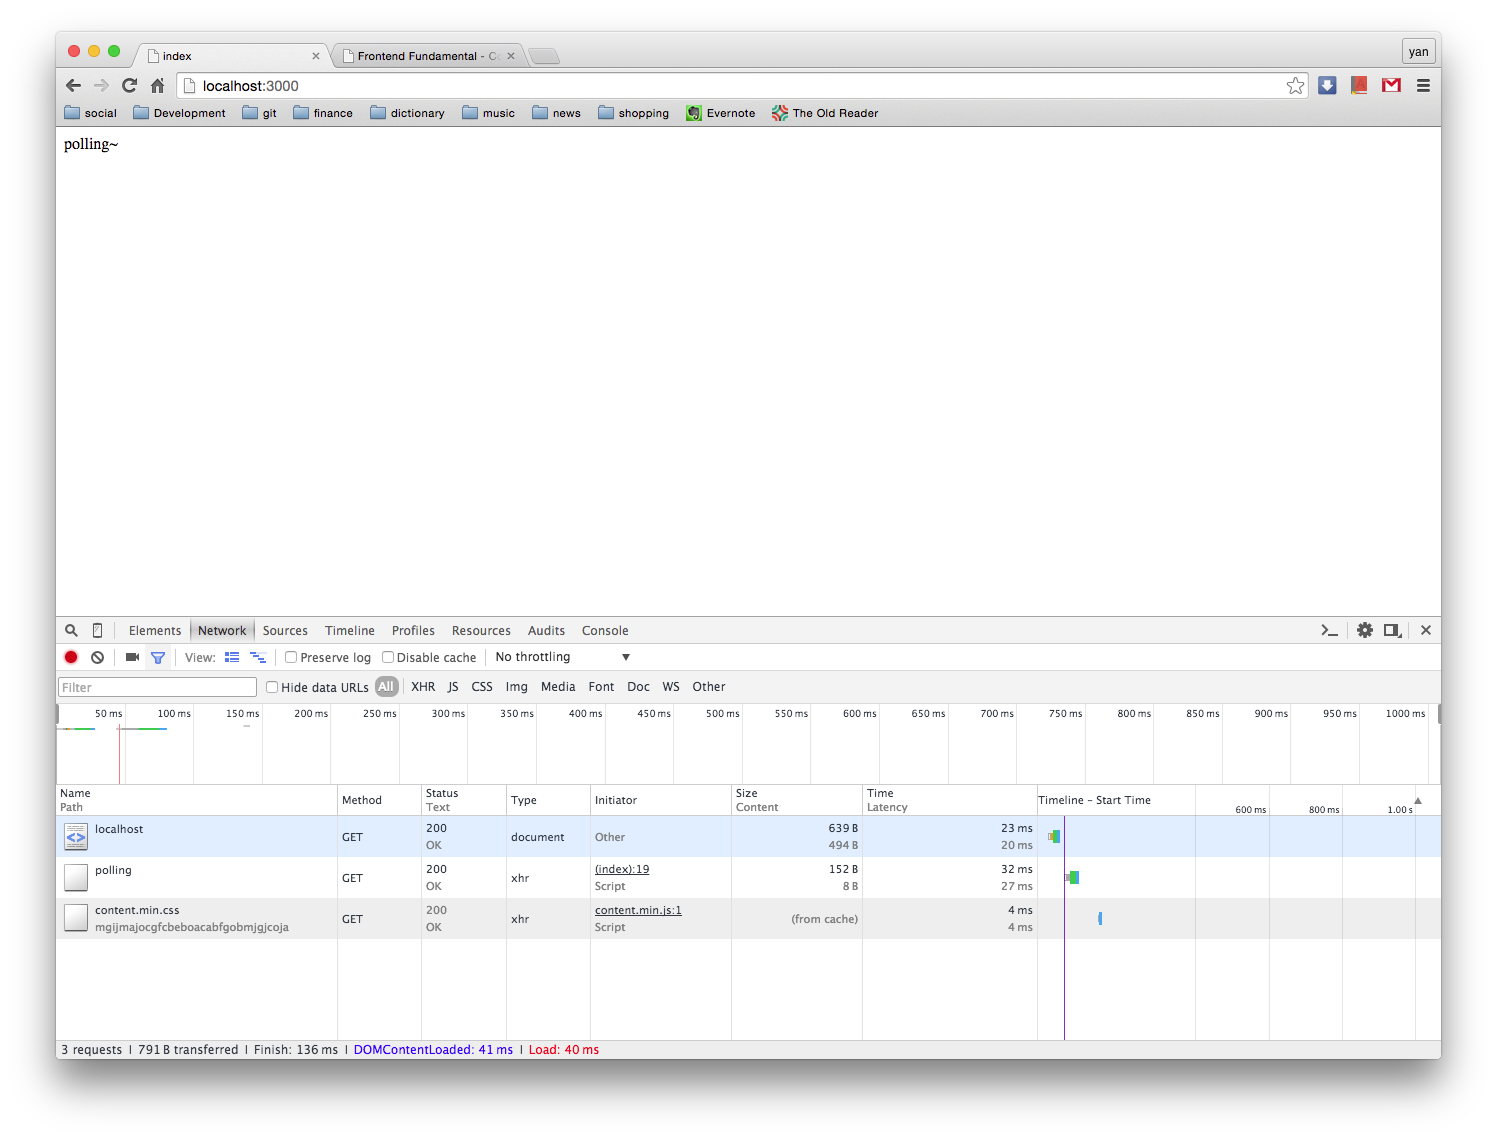
Task: Check Hide data URLs
Action: pyautogui.click(x=272, y=687)
